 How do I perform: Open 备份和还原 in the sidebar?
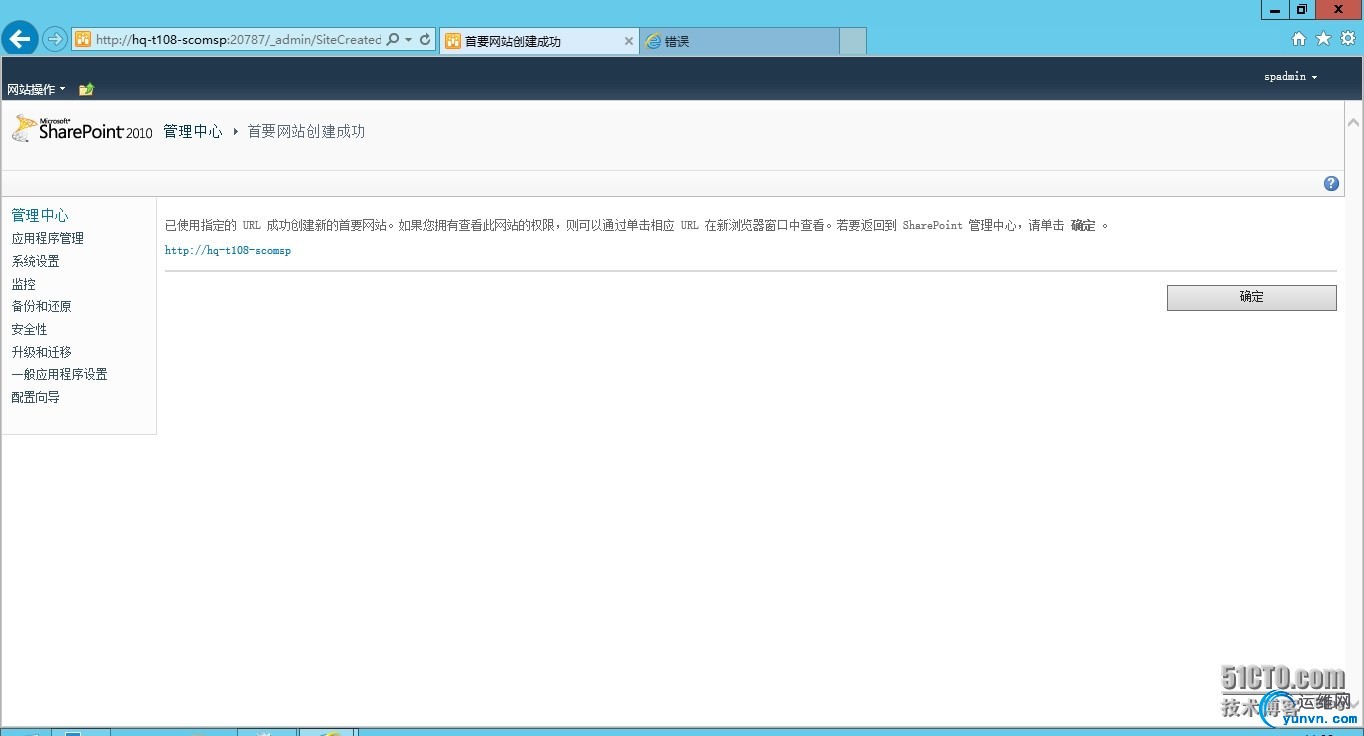tap(42, 306)
